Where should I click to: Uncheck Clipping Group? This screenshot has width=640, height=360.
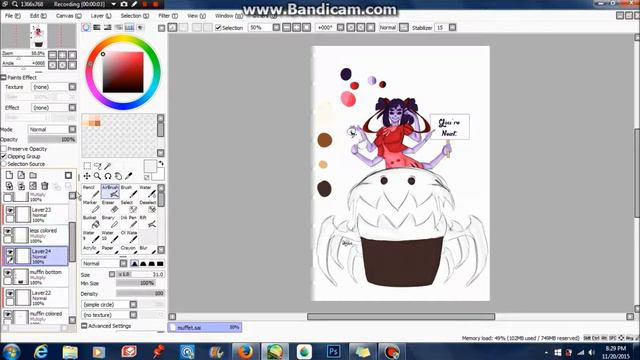tap(4, 156)
